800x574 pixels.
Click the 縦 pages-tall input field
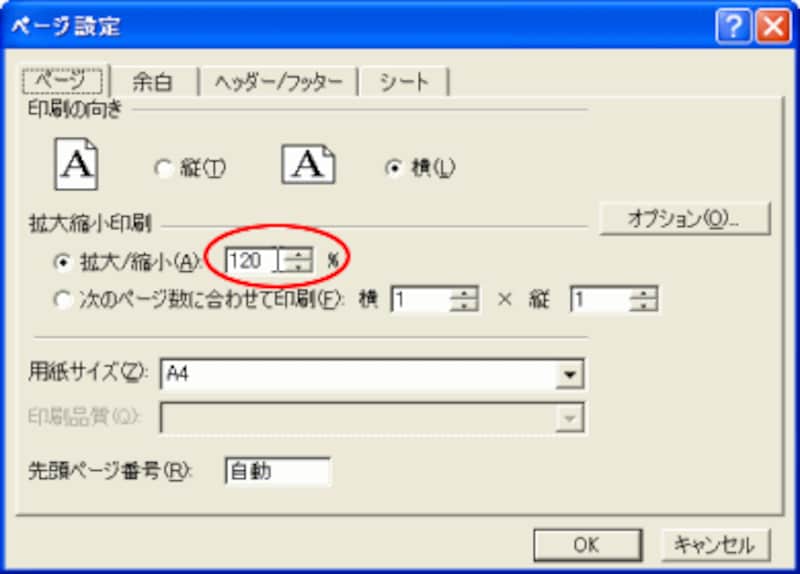pyautogui.click(x=599, y=299)
